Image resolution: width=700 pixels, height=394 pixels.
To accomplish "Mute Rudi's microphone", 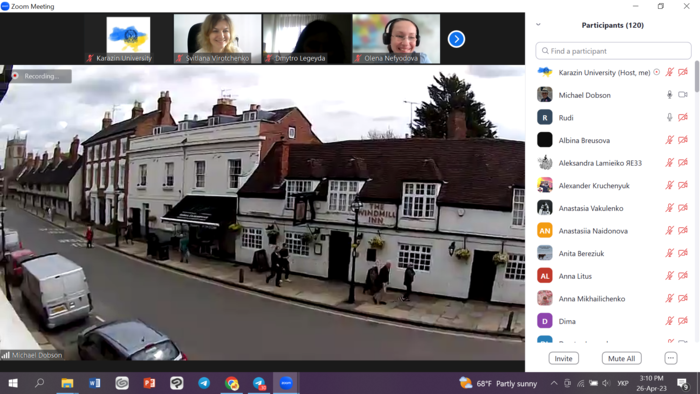I will pyautogui.click(x=669, y=117).
